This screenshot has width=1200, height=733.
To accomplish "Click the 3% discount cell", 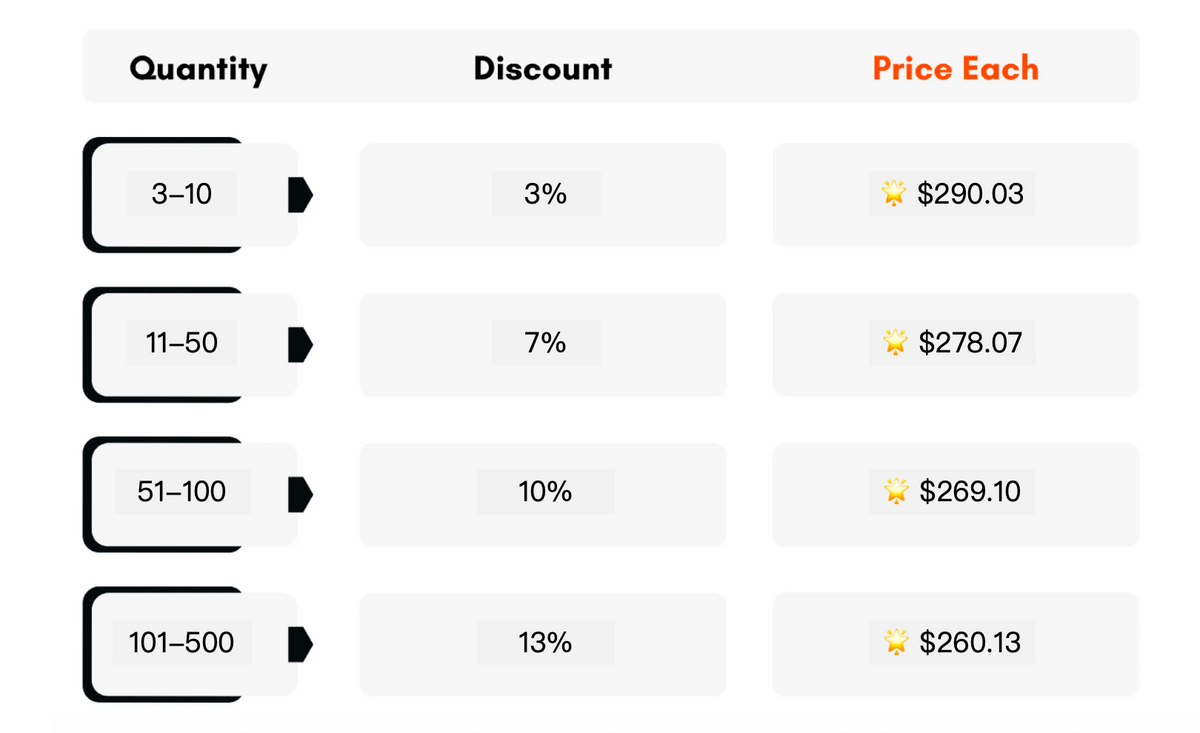I will tap(545, 194).
